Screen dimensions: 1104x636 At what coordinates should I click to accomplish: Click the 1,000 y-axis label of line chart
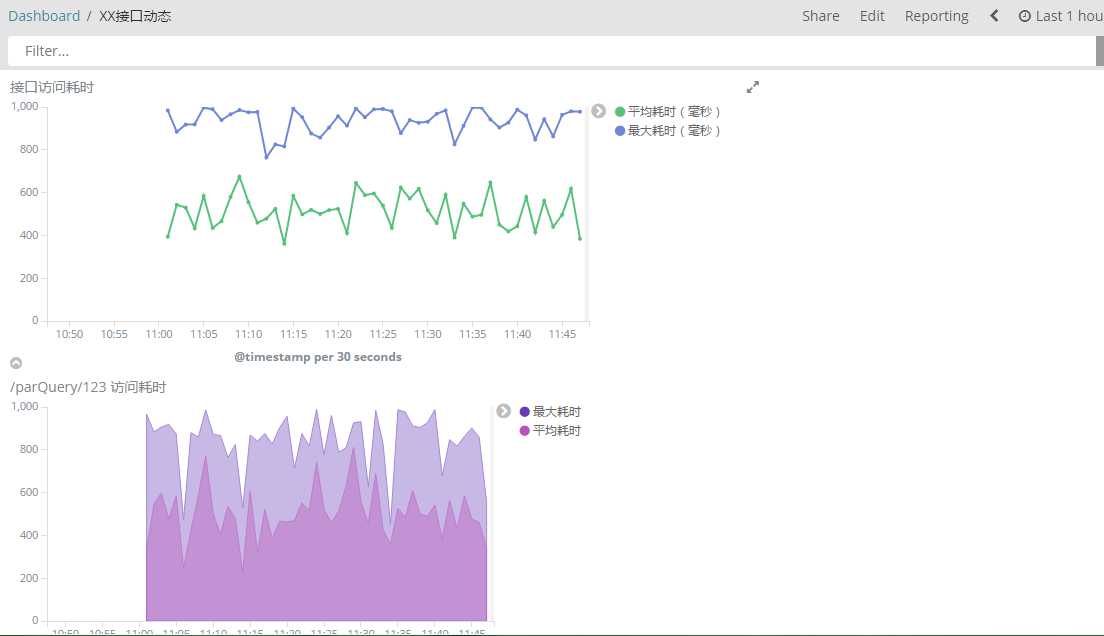click(25, 106)
